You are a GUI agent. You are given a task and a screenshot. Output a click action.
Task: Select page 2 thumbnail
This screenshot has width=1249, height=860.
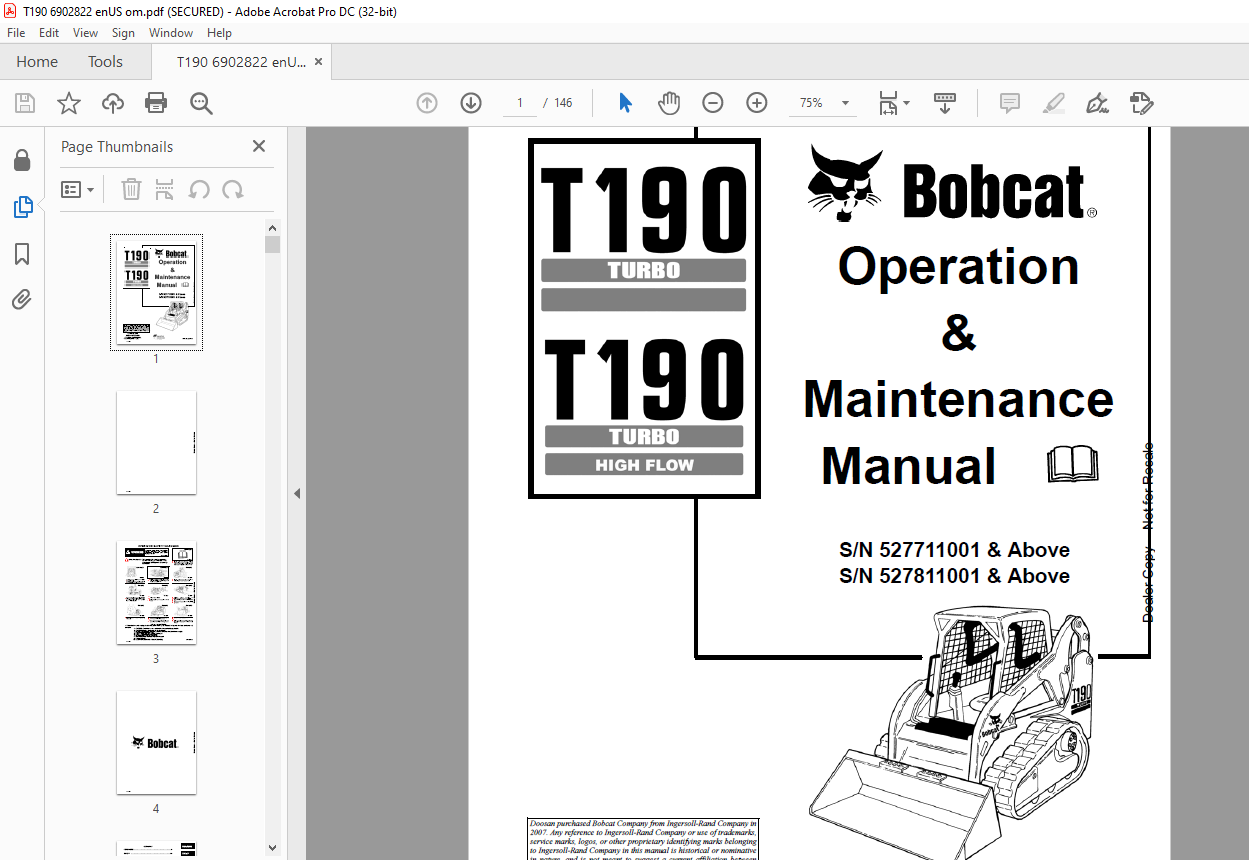tap(156, 442)
